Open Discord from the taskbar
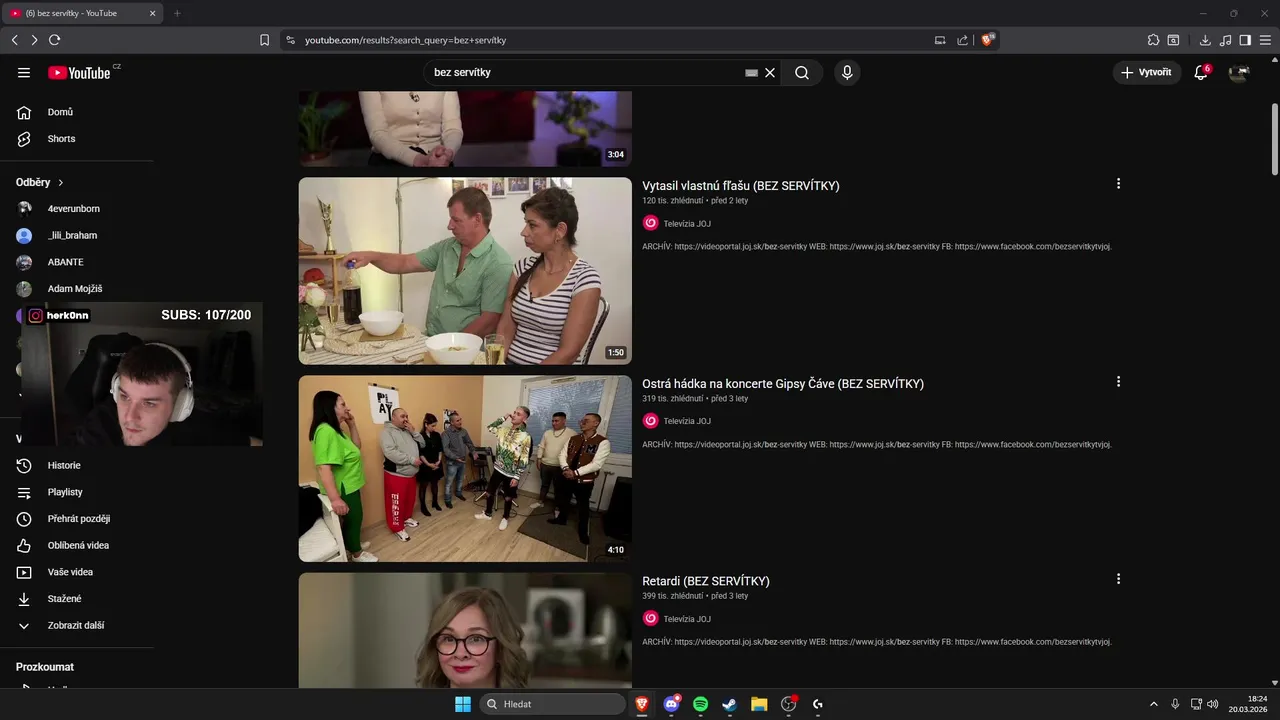Image resolution: width=1280 pixels, height=720 pixels. point(672,704)
